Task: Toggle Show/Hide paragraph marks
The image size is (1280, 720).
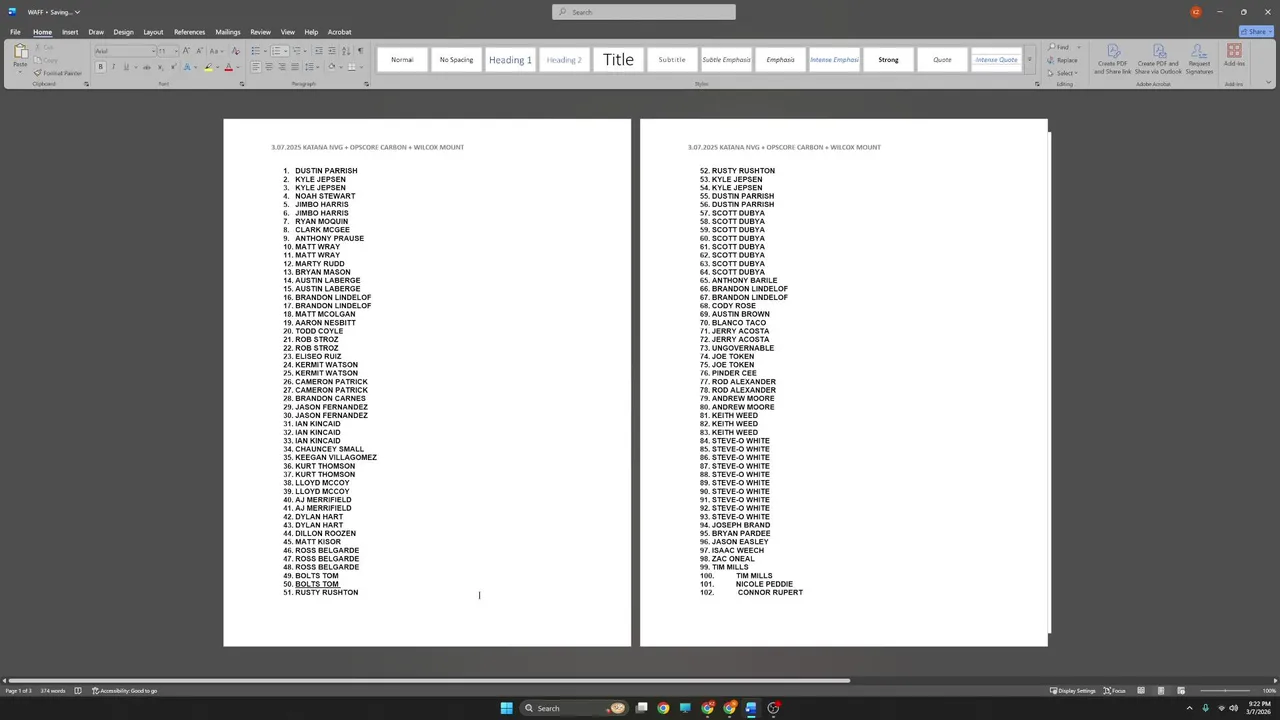Action: click(x=360, y=51)
